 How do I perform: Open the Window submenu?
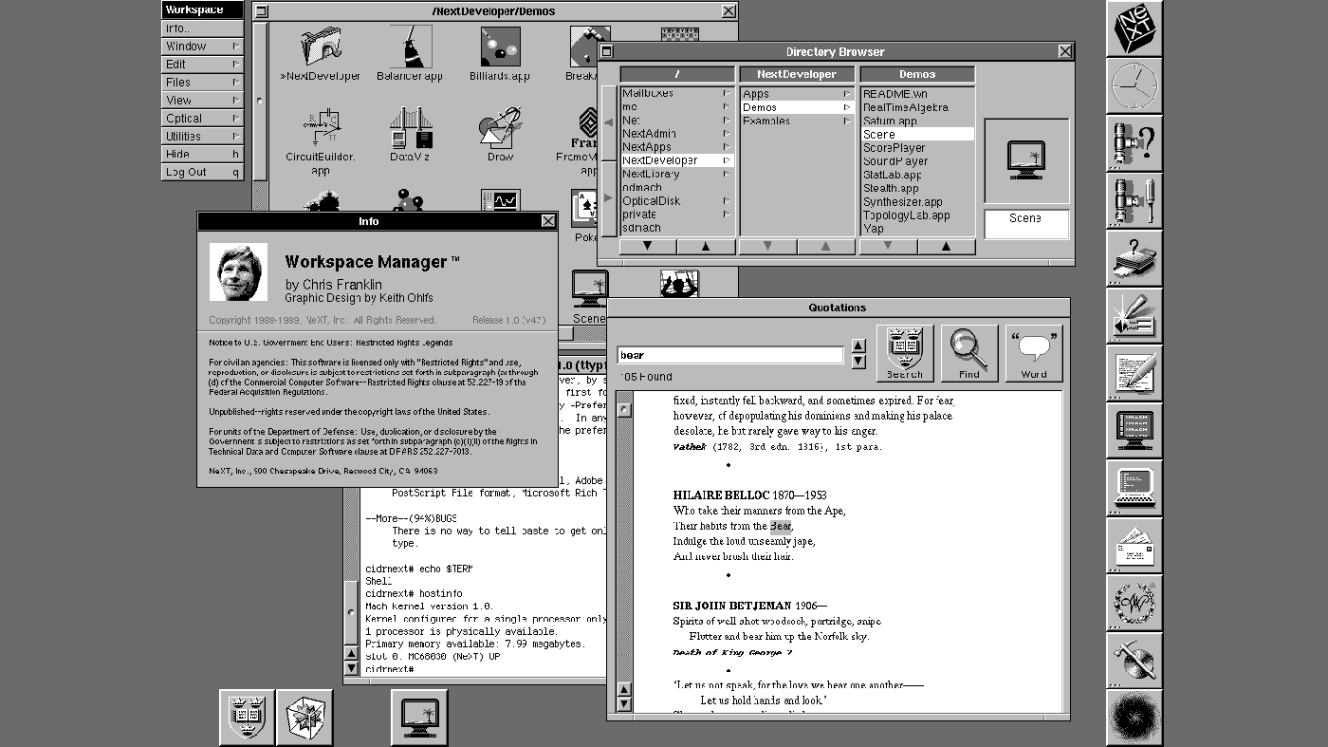(x=203, y=46)
